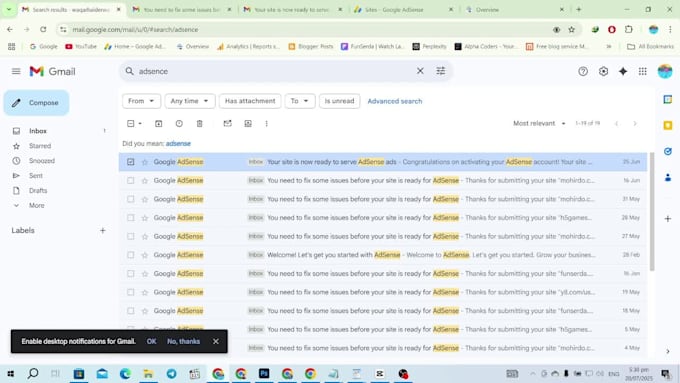Open the Google account avatar in Gmail
680x383 pixels.
click(x=665, y=71)
